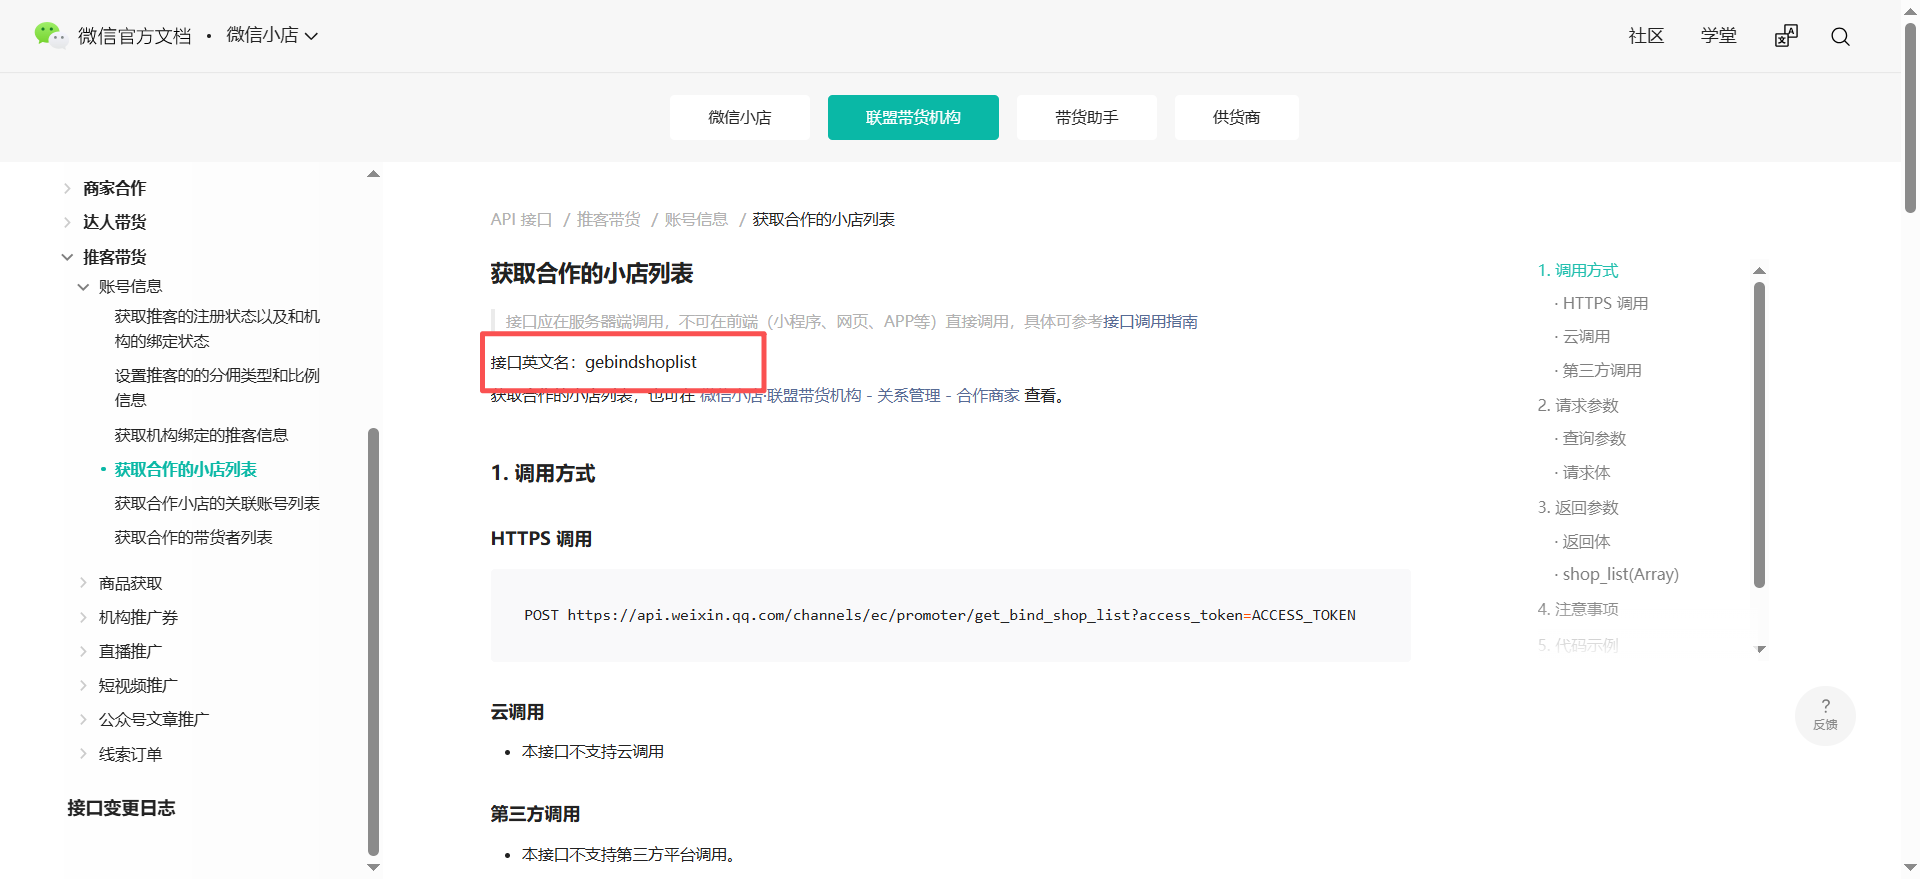Follow the 微信小店·联盟带货机构 - 关系管理 - 合作商家 link
Image resolution: width=1920 pixels, height=879 pixels.
coord(859,396)
